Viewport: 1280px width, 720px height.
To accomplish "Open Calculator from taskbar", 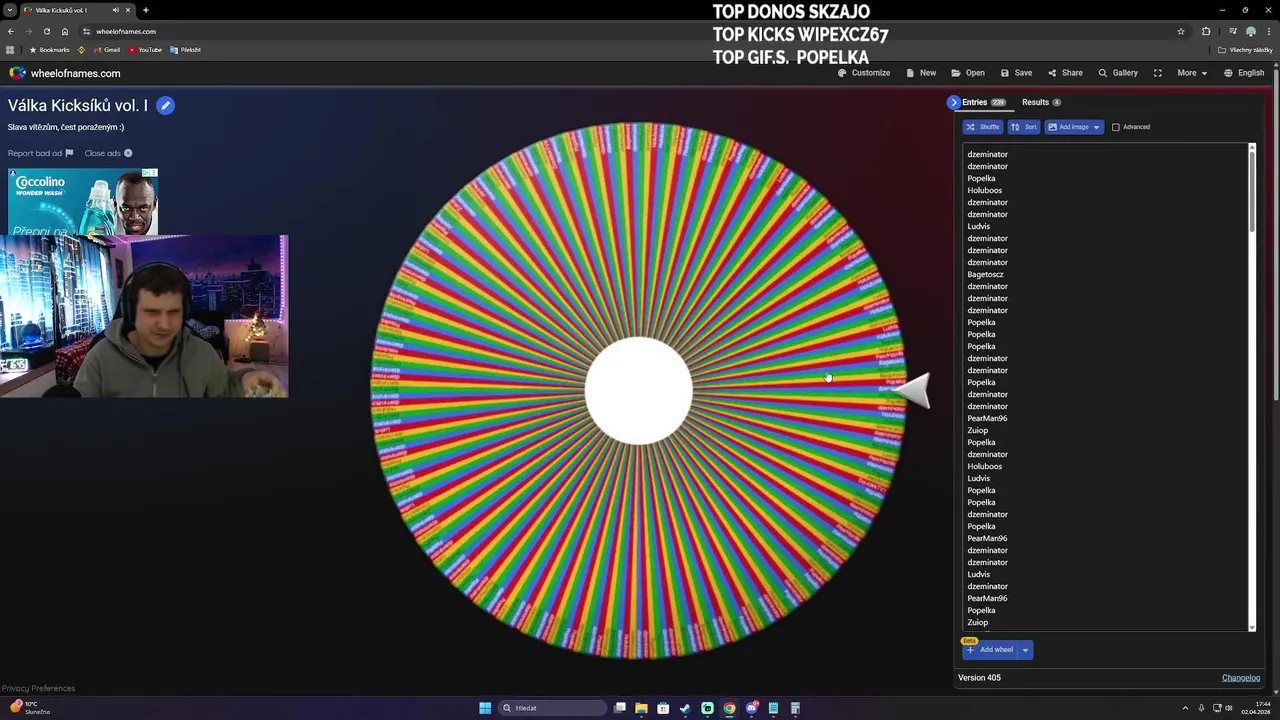I will [x=795, y=708].
